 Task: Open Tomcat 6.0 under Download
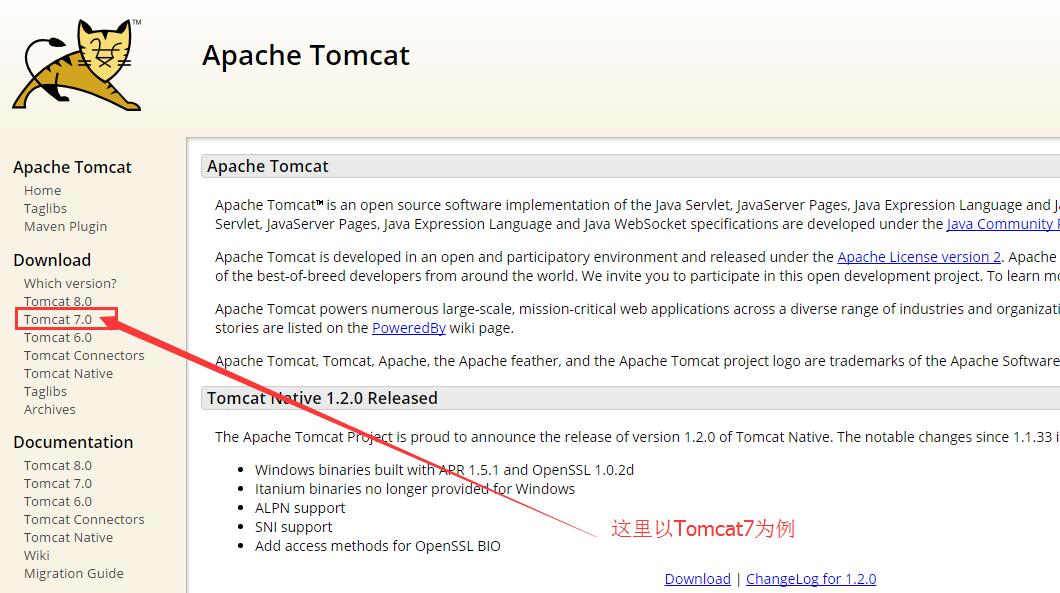point(57,337)
